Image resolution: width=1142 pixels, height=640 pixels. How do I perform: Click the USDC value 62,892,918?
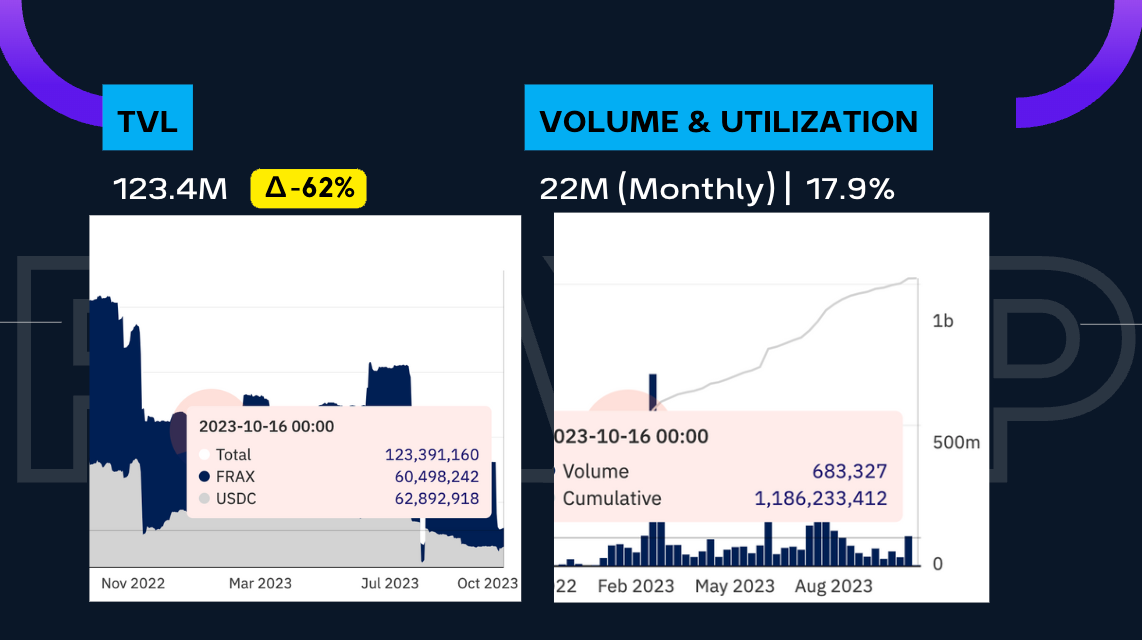431,499
